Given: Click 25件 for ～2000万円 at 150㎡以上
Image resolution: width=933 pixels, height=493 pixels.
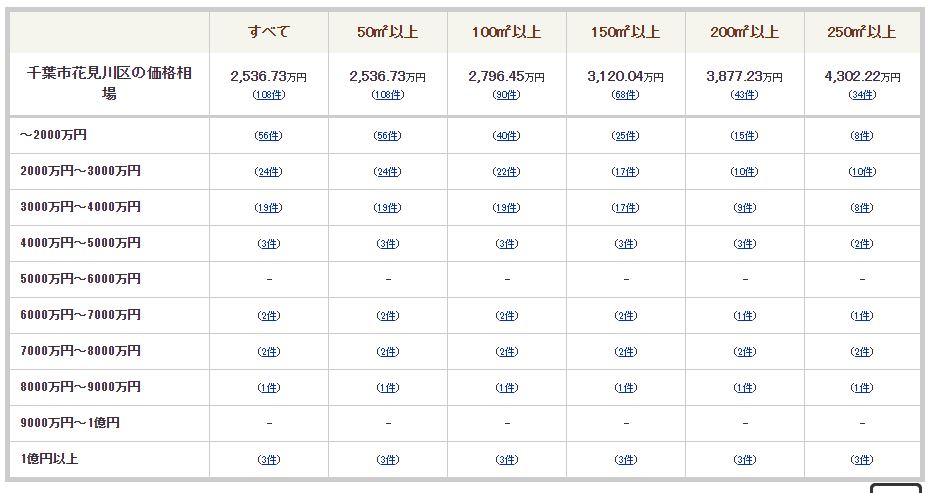Looking at the screenshot, I should tap(625, 136).
